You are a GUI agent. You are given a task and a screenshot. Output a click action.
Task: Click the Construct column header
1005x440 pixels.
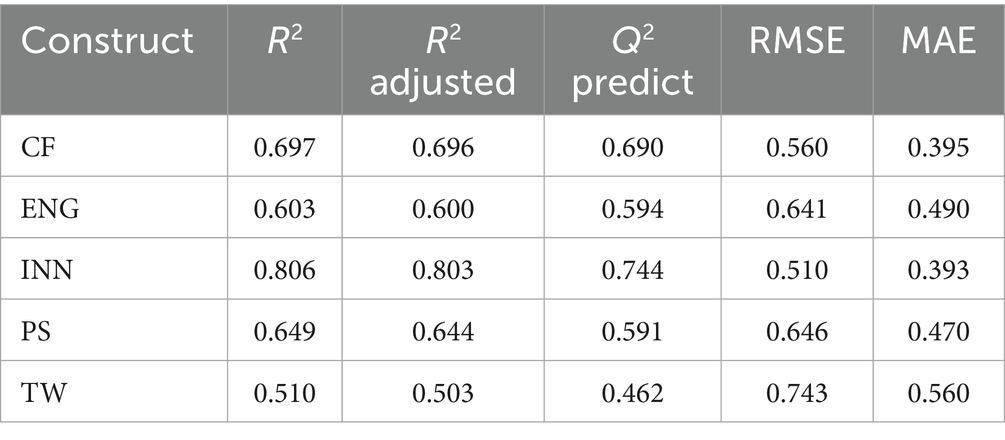tap(108, 41)
